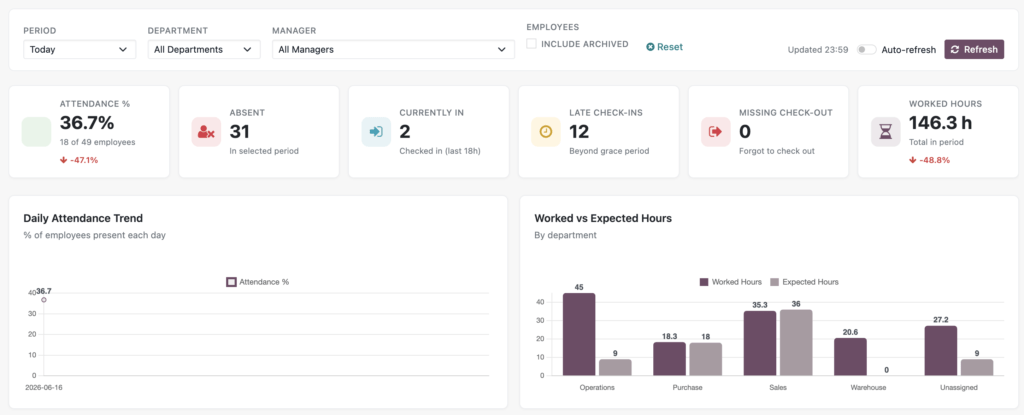Click the Missing Check-out exit icon
Viewport: 1024px width, 415px height.
tap(716, 132)
